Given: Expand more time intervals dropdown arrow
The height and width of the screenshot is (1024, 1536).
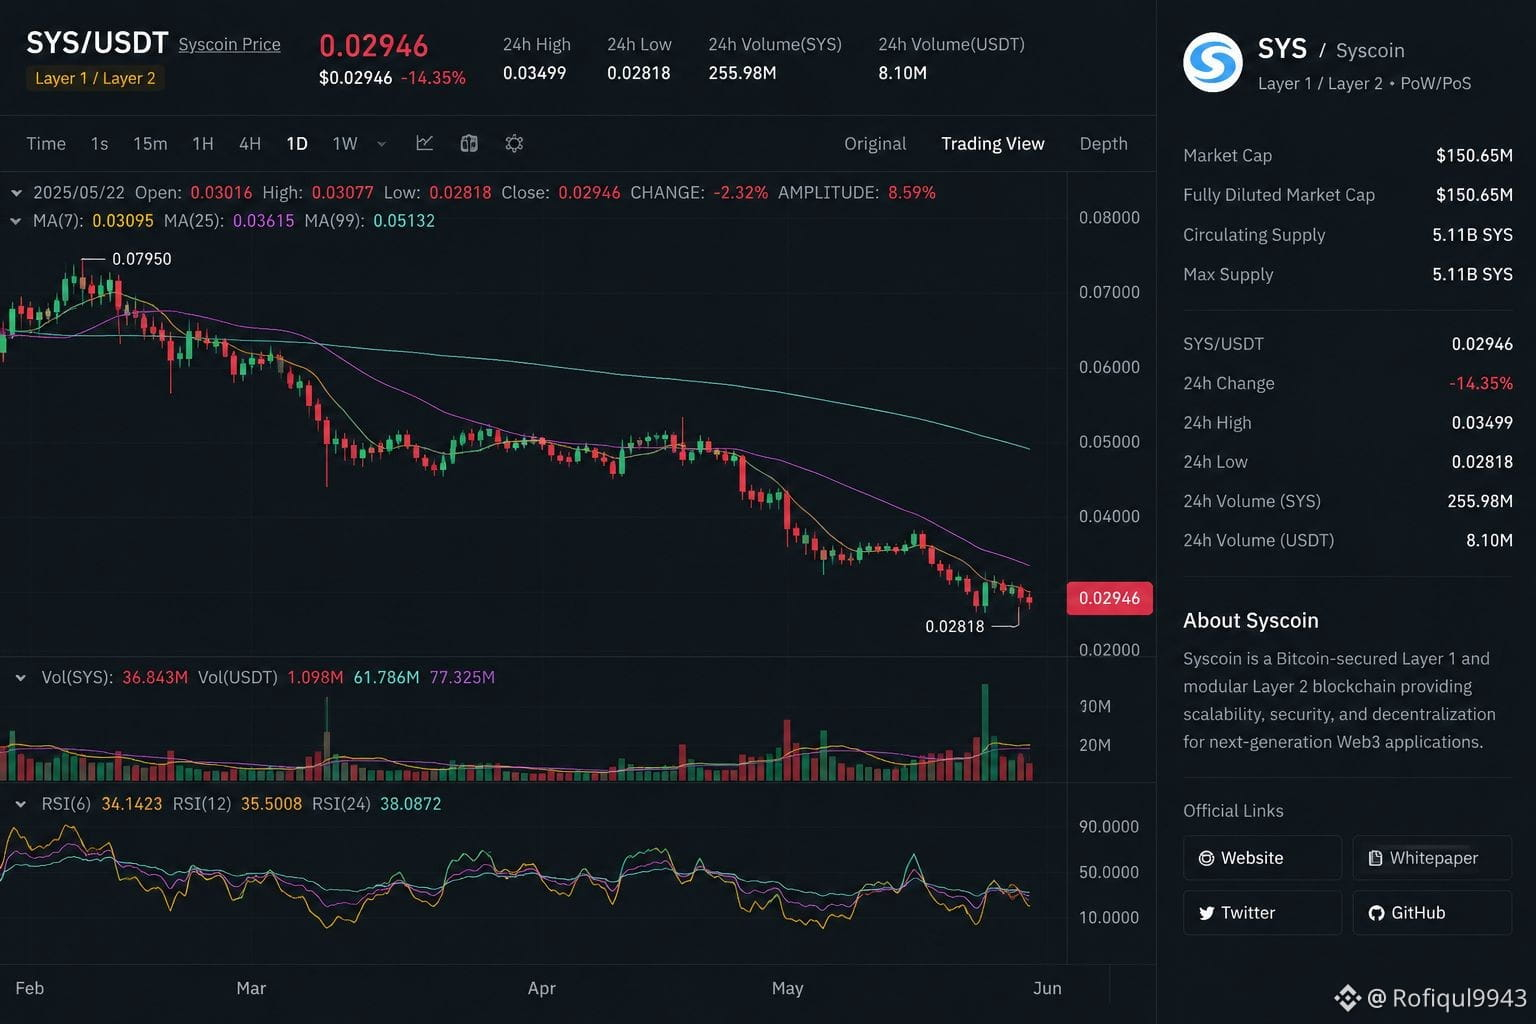Looking at the screenshot, I should [x=381, y=144].
